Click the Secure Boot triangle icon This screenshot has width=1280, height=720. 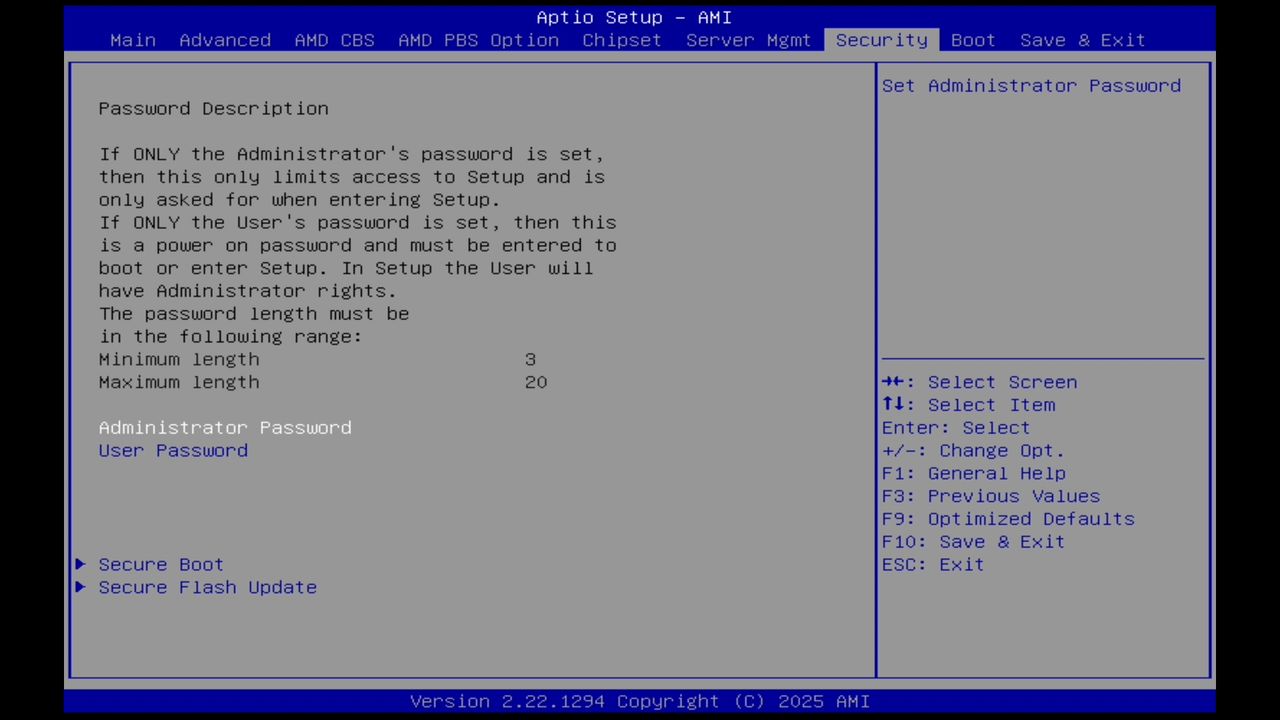(x=80, y=564)
